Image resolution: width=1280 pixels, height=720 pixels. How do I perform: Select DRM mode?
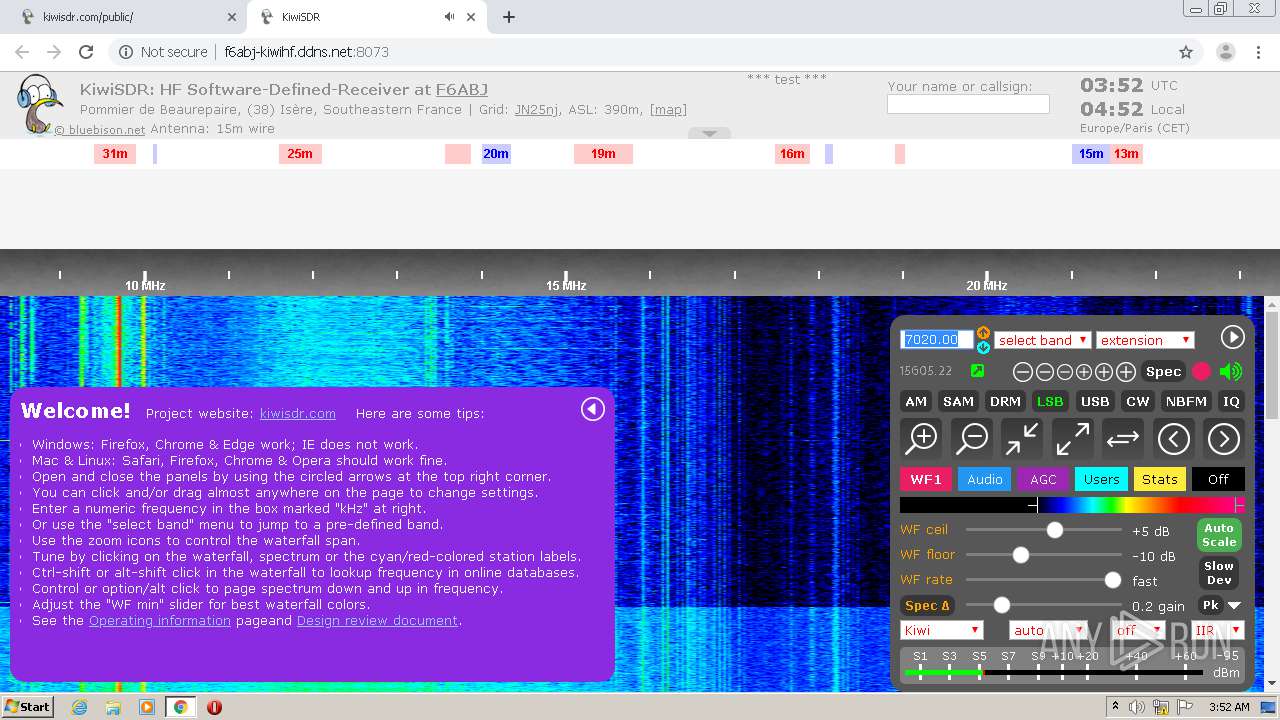(1005, 401)
